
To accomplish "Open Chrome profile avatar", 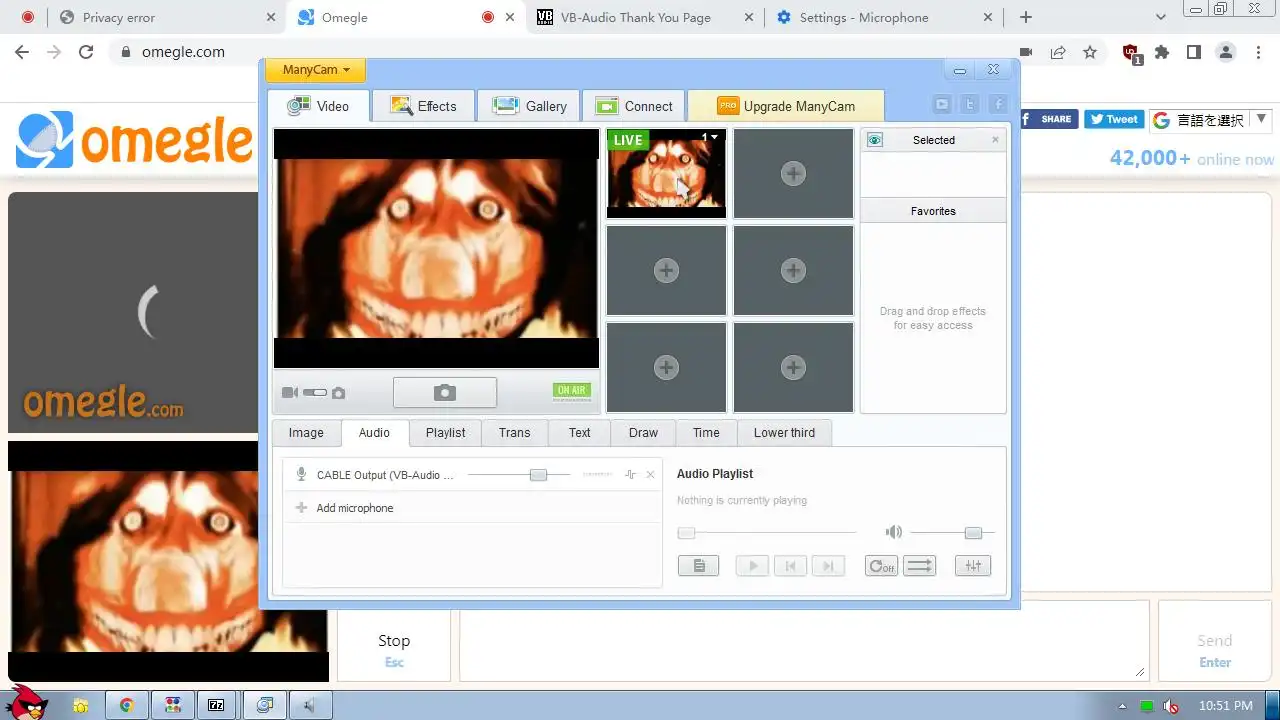I will [x=1225, y=52].
